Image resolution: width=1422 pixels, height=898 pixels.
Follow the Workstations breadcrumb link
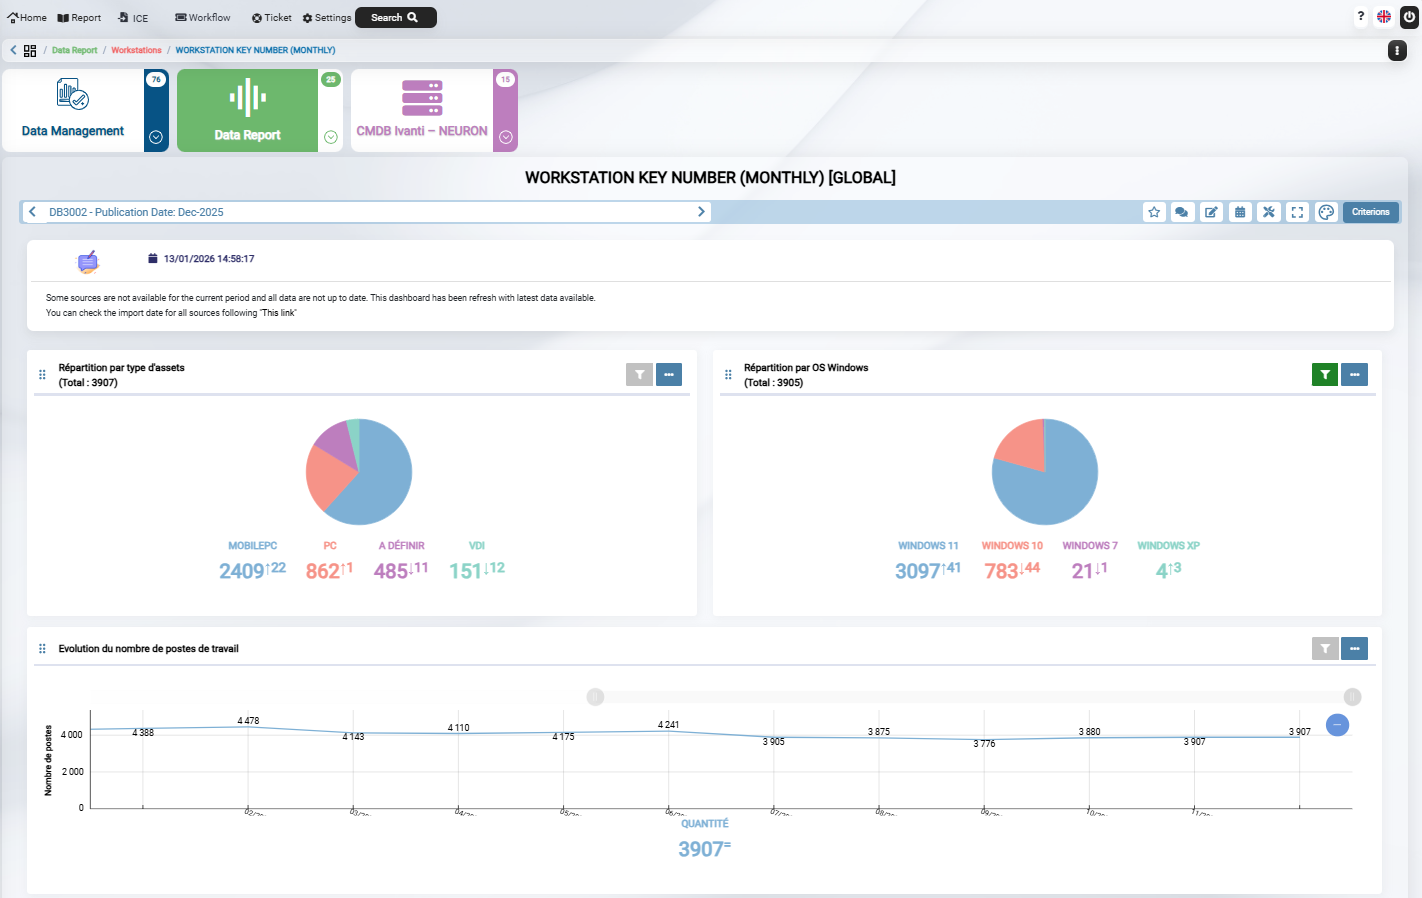[x=136, y=50]
